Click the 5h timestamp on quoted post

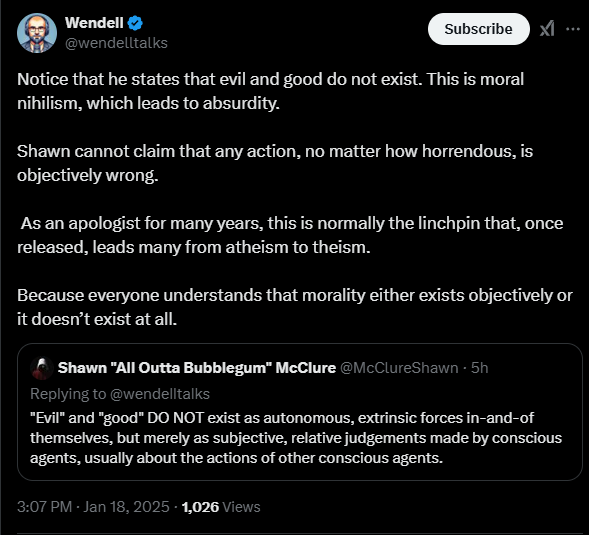(x=480, y=368)
